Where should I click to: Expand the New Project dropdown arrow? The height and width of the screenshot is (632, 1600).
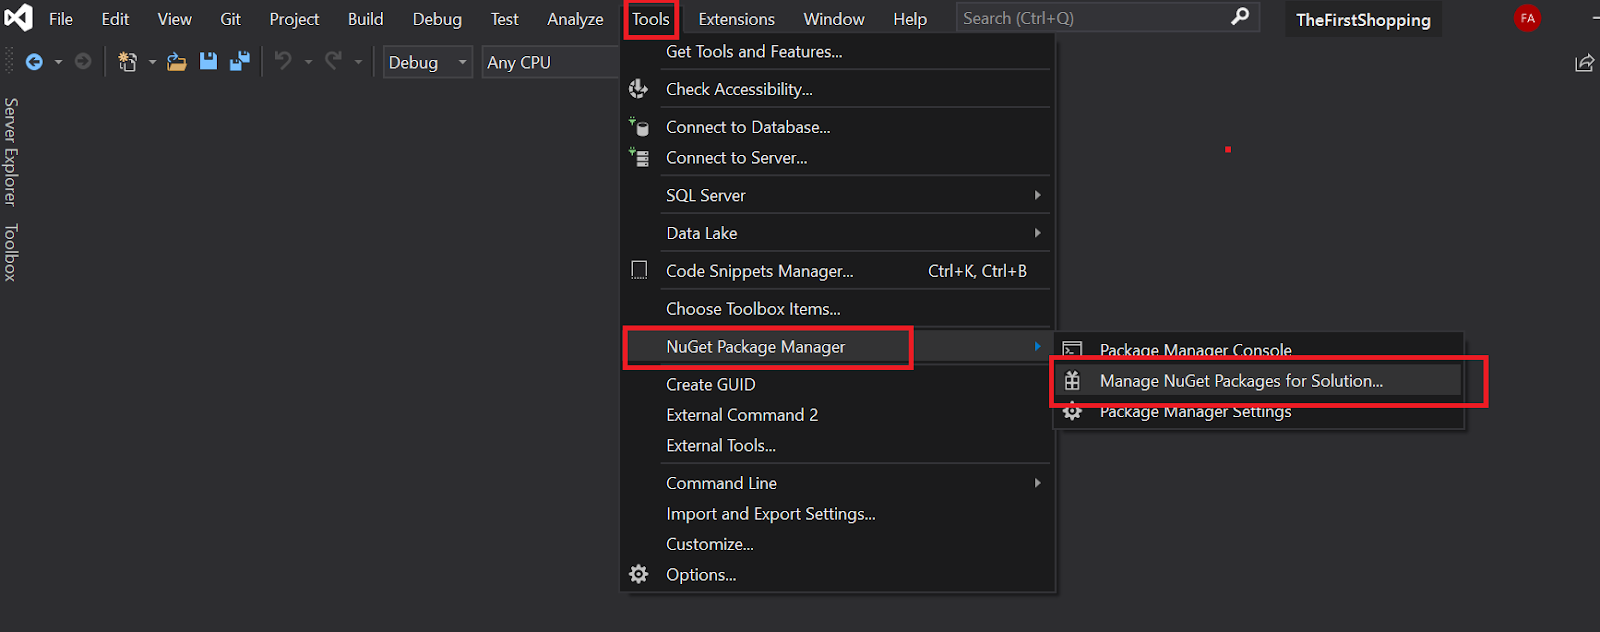pos(152,62)
